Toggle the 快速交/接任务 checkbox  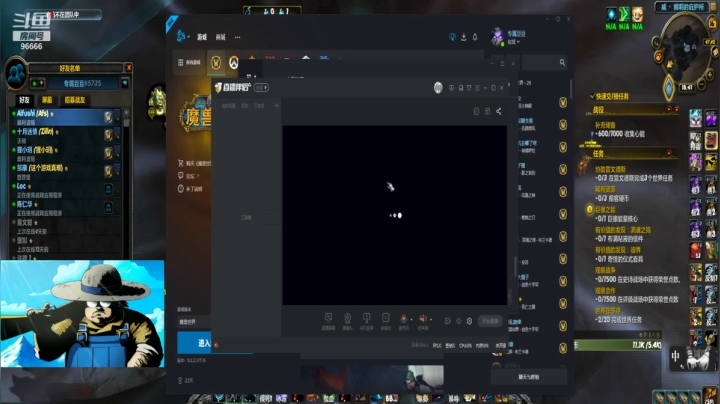(592, 96)
